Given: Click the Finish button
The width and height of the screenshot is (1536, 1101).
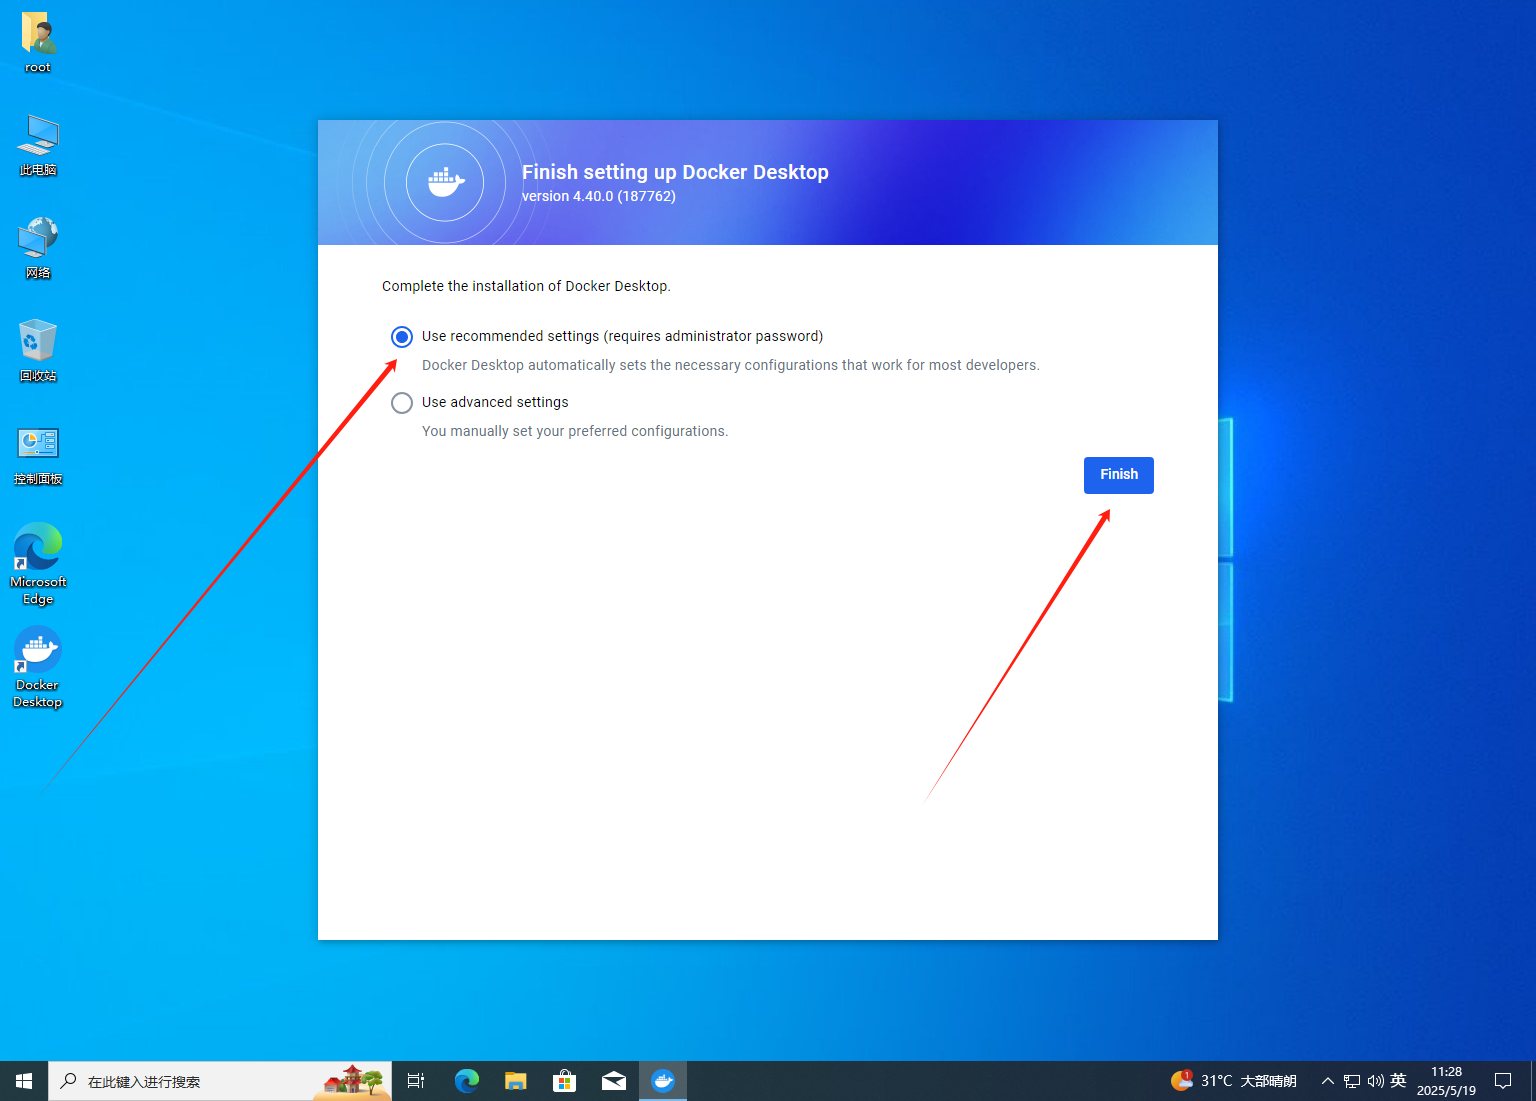Looking at the screenshot, I should click(x=1119, y=475).
